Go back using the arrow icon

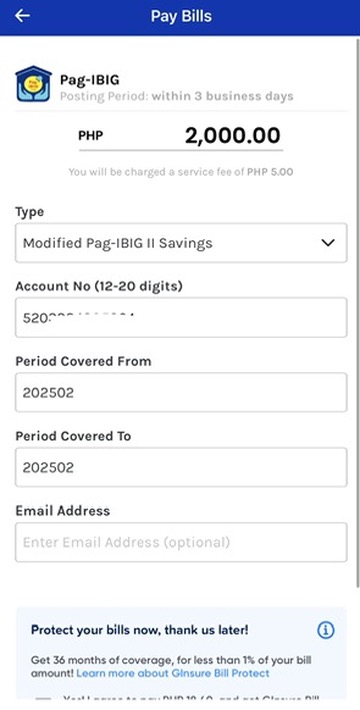coord(22,16)
